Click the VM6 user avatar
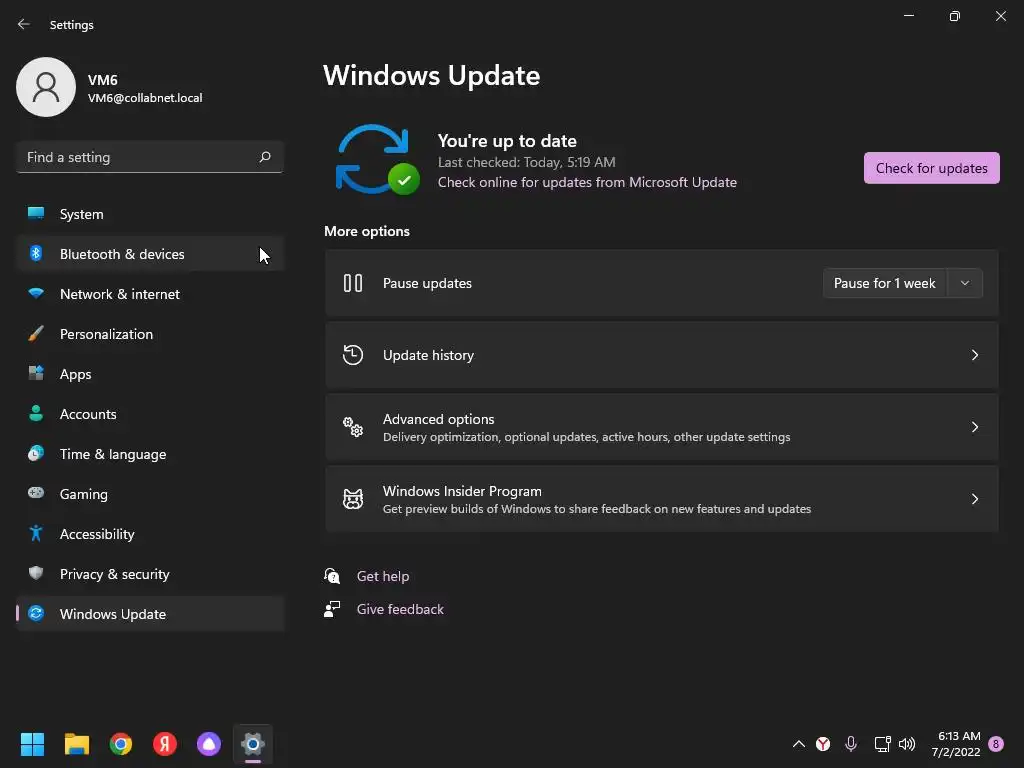 coord(46,87)
